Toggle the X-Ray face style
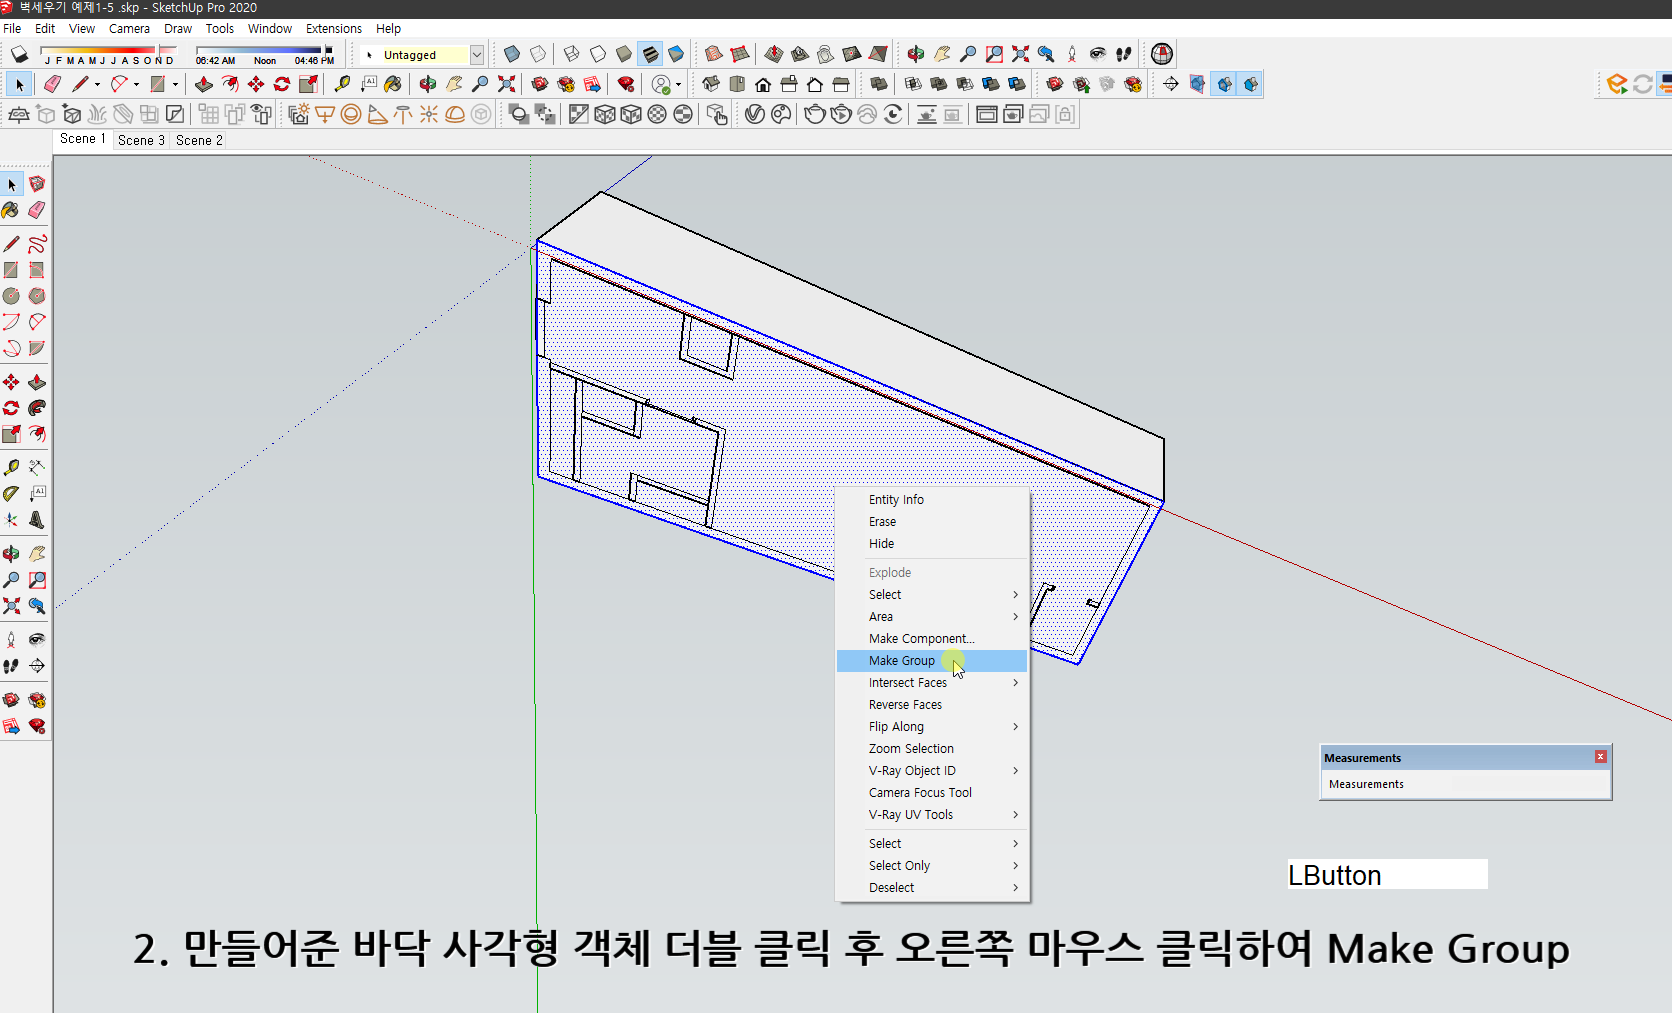The width and height of the screenshot is (1672, 1013). 512,54
